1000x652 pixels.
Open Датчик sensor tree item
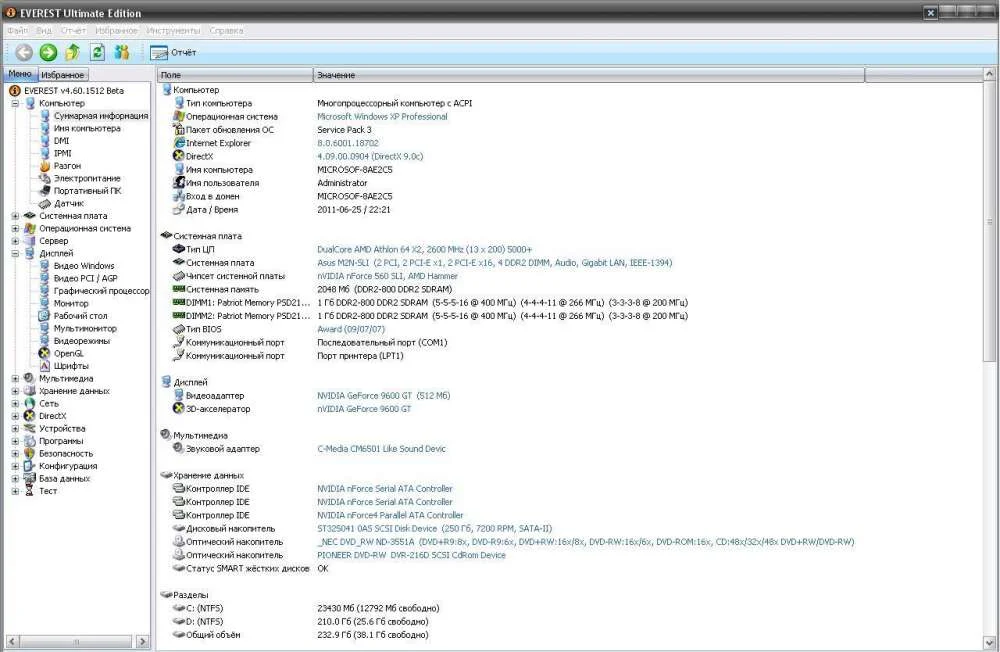click(x=68, y=203)
